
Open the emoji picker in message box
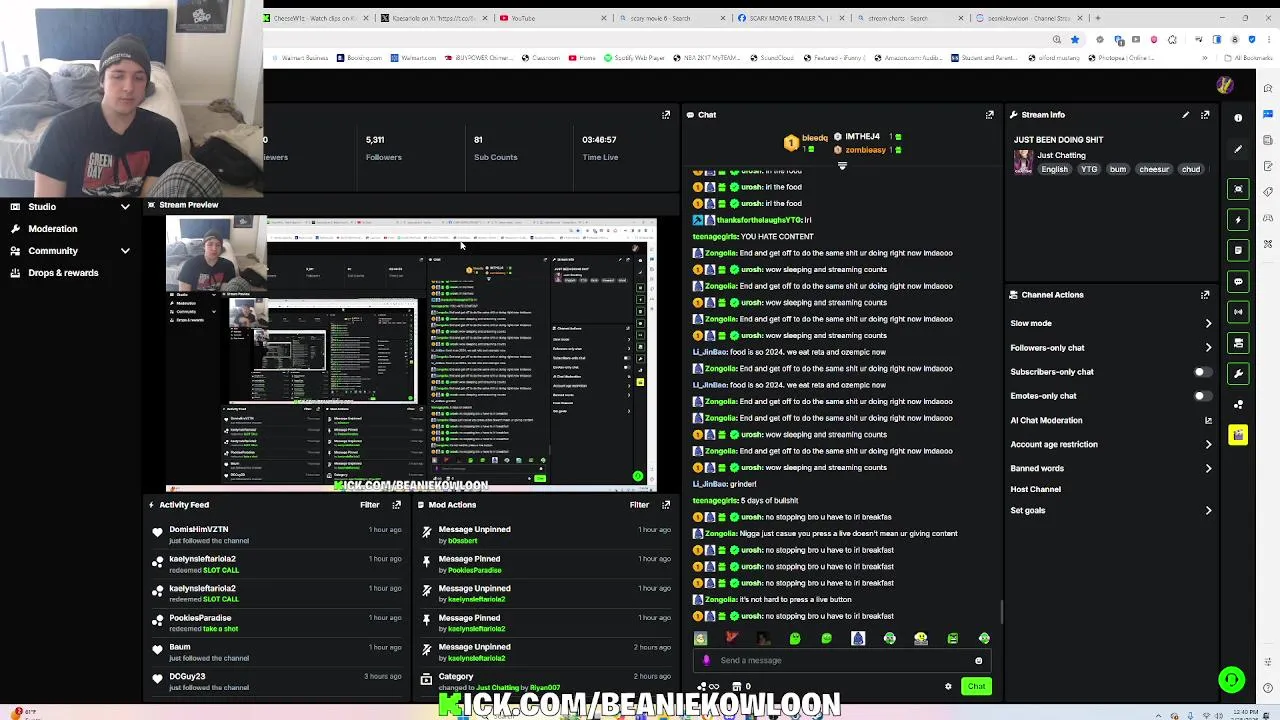tap(979, 660)
